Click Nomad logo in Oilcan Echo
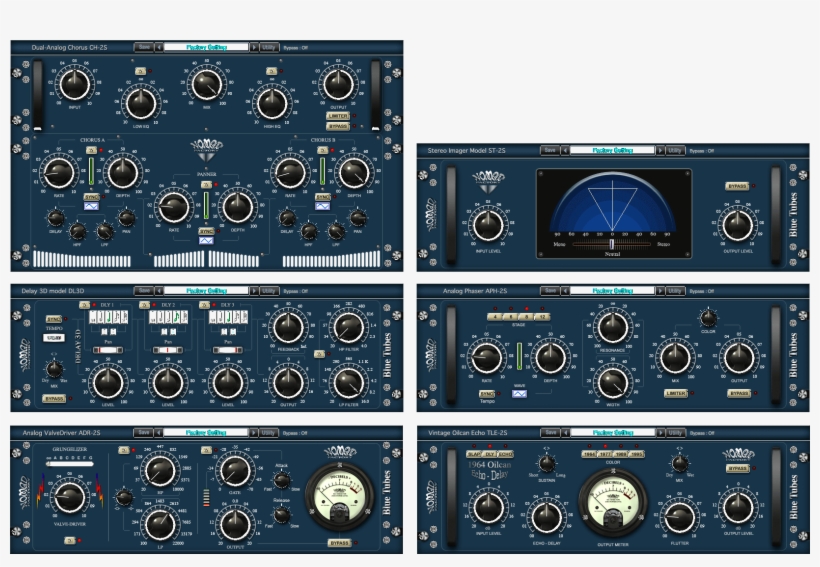The height and width of the screenshot is (567, 820). point(738,453)
